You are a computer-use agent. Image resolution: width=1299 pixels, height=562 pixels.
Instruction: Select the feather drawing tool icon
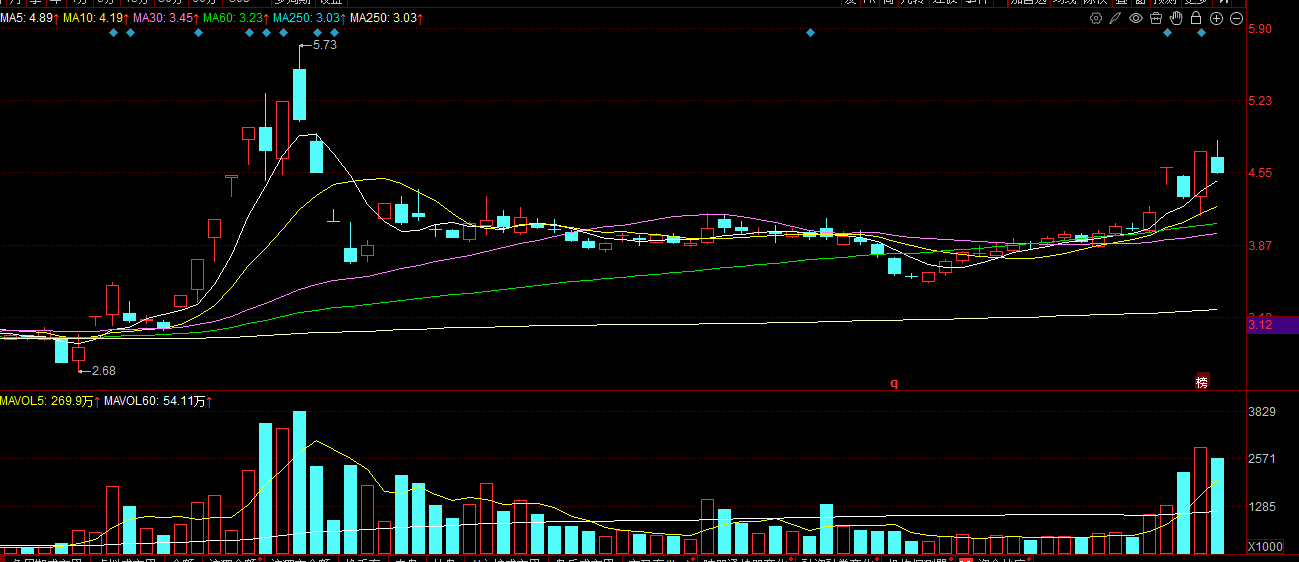point(1116,18)
